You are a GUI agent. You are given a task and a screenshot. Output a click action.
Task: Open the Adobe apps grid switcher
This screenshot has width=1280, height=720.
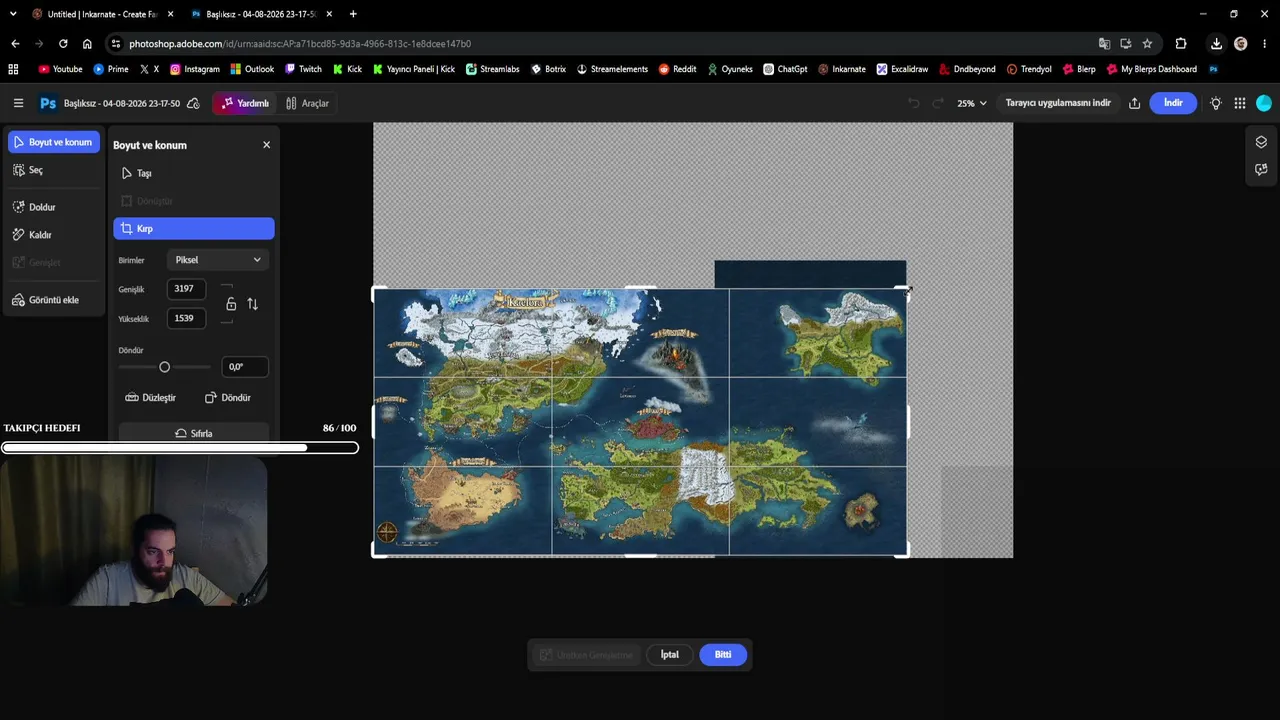pos(1240,103)
